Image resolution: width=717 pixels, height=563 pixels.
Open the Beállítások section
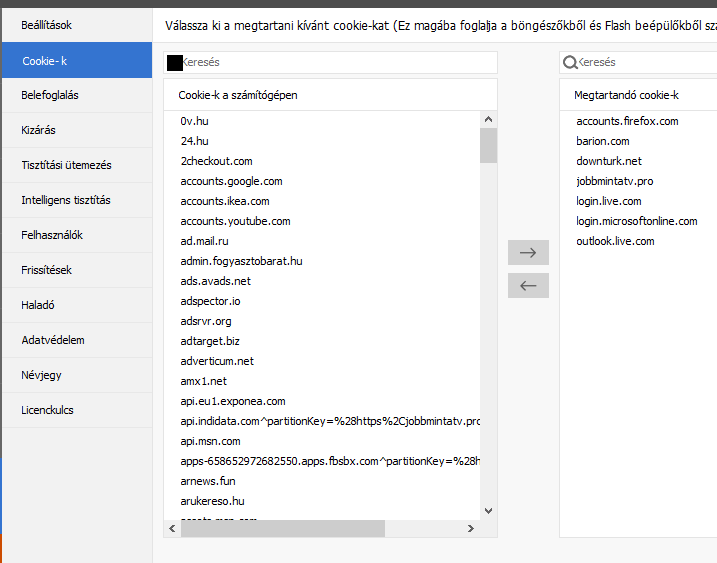[77, 25]
